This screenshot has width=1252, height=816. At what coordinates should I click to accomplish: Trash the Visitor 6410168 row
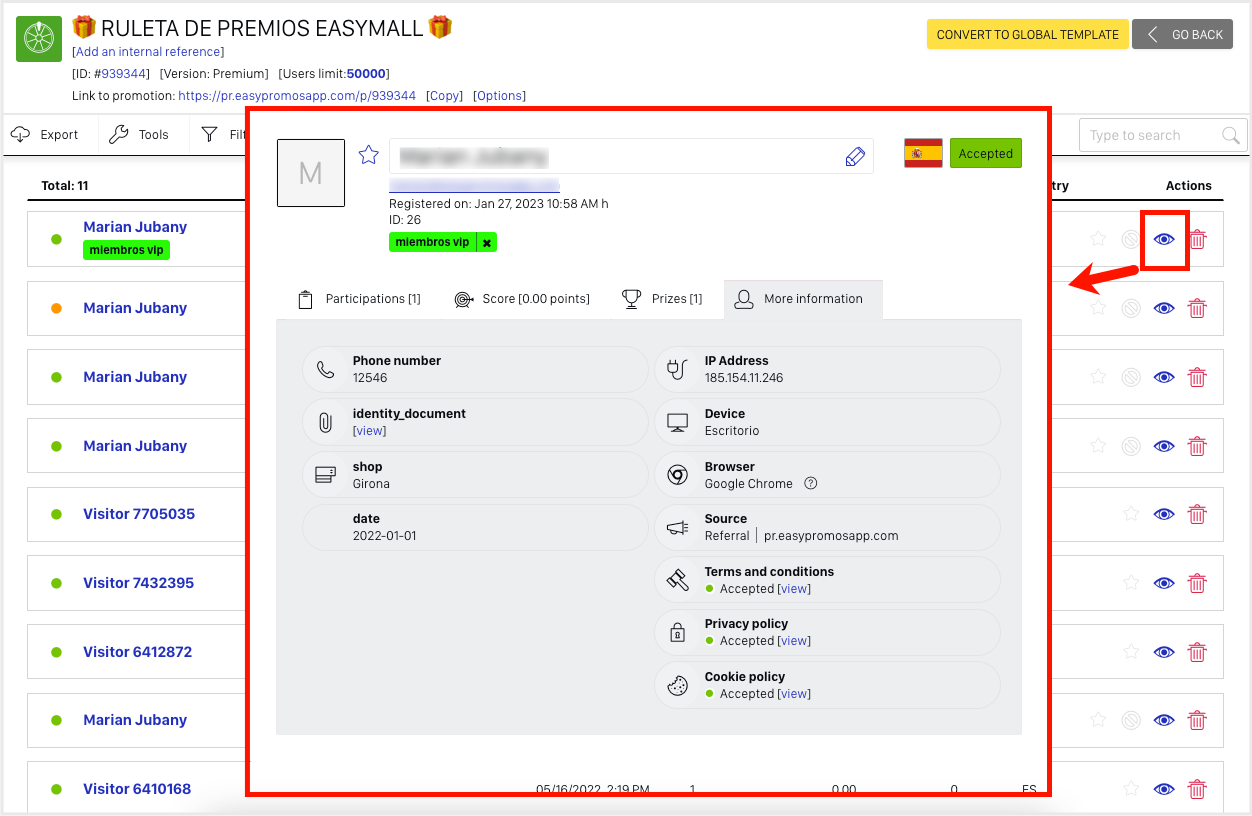pyautogui.click(x=1197, y=789)
